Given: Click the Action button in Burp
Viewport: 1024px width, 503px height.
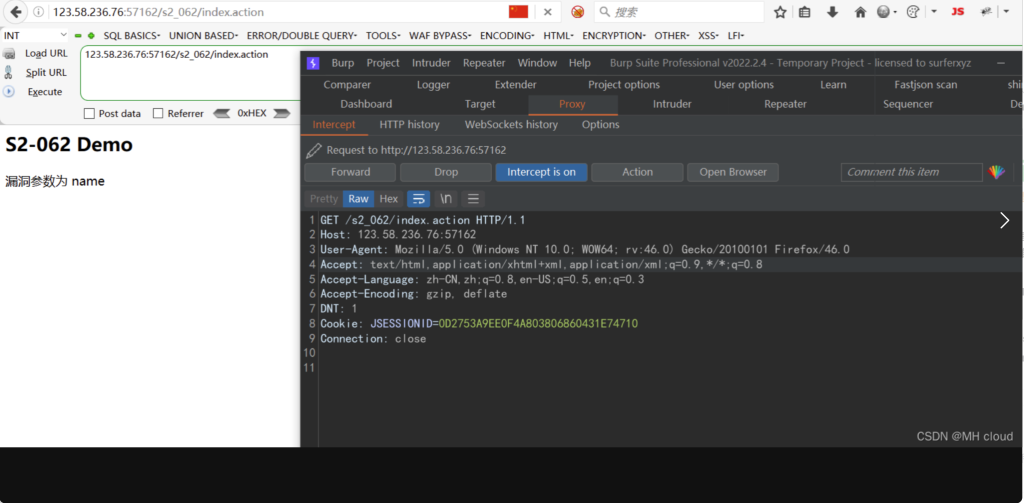Looking at the screenshot, I should 637,172.
